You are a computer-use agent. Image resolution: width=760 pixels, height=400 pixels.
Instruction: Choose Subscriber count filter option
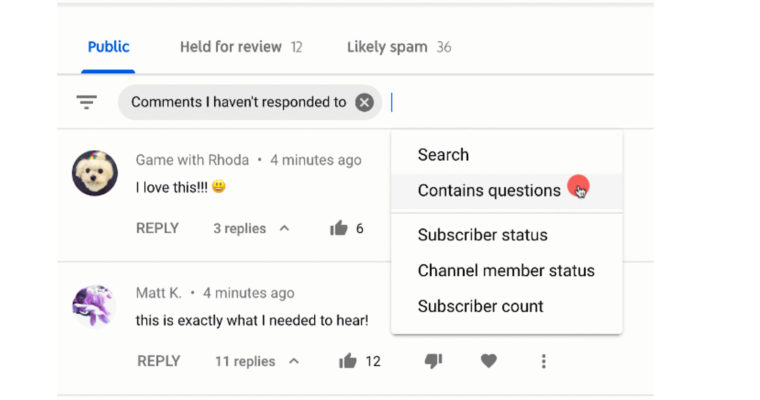point(480,306)
